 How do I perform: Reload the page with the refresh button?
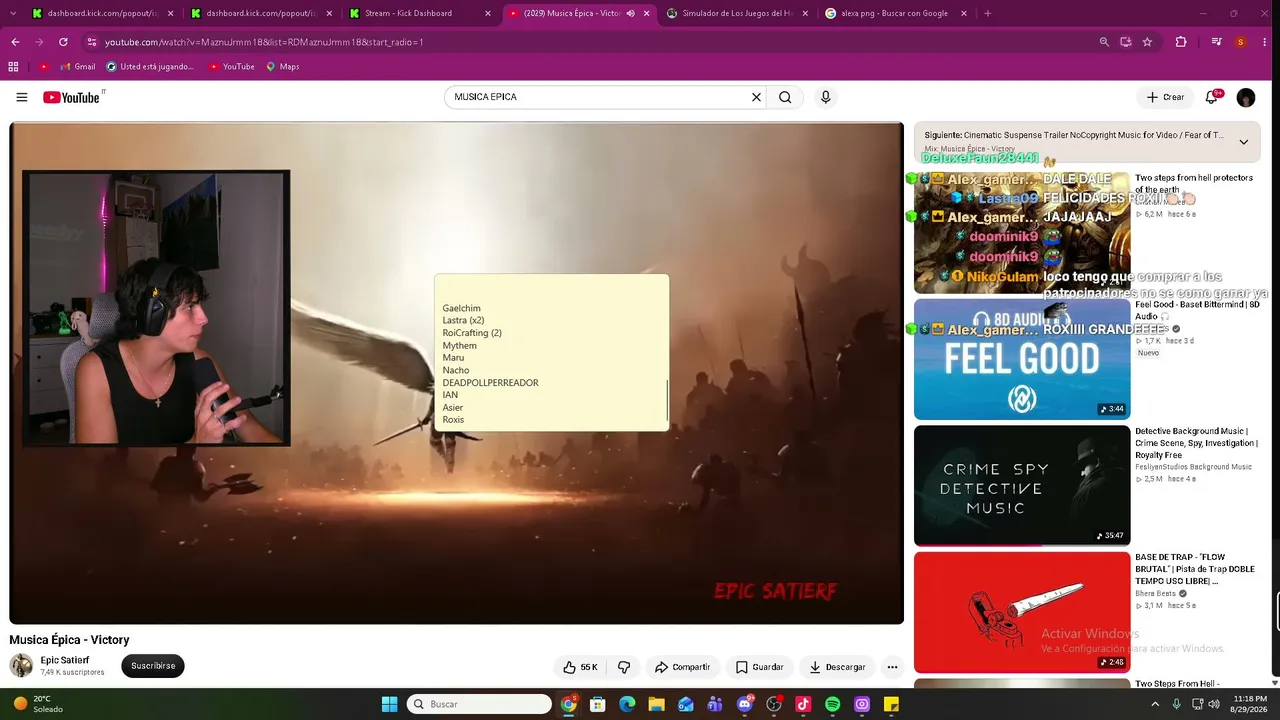coord(63,42)
